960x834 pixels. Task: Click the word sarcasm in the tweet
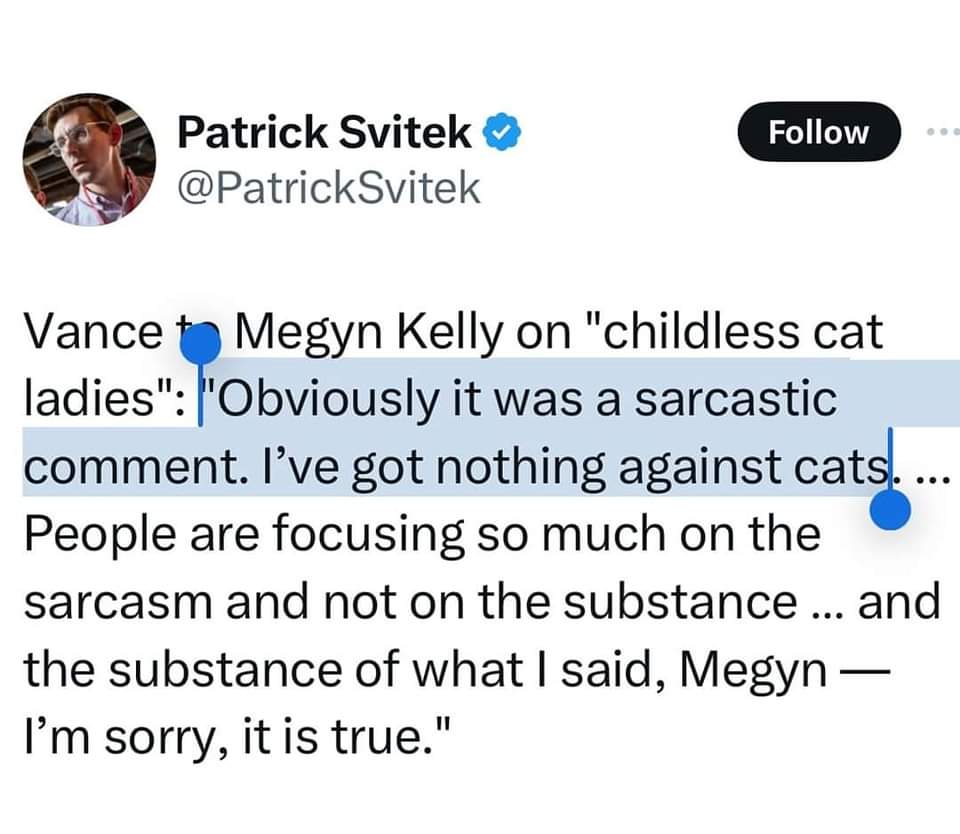coord(119,603)
